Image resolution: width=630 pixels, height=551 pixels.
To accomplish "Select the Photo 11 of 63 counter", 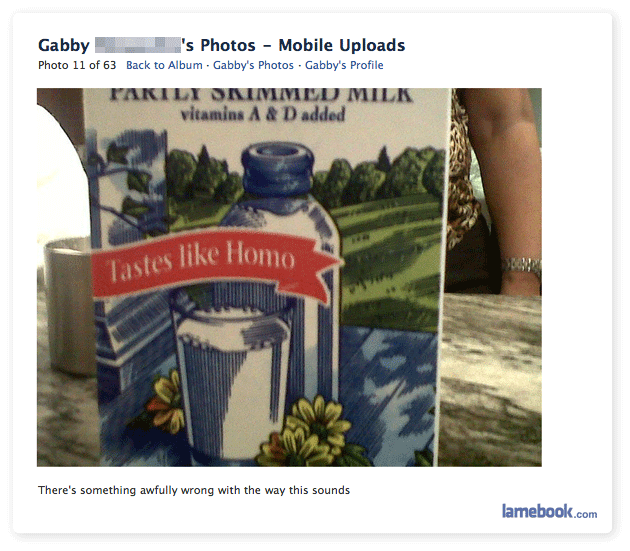I will tap(77, 65).
